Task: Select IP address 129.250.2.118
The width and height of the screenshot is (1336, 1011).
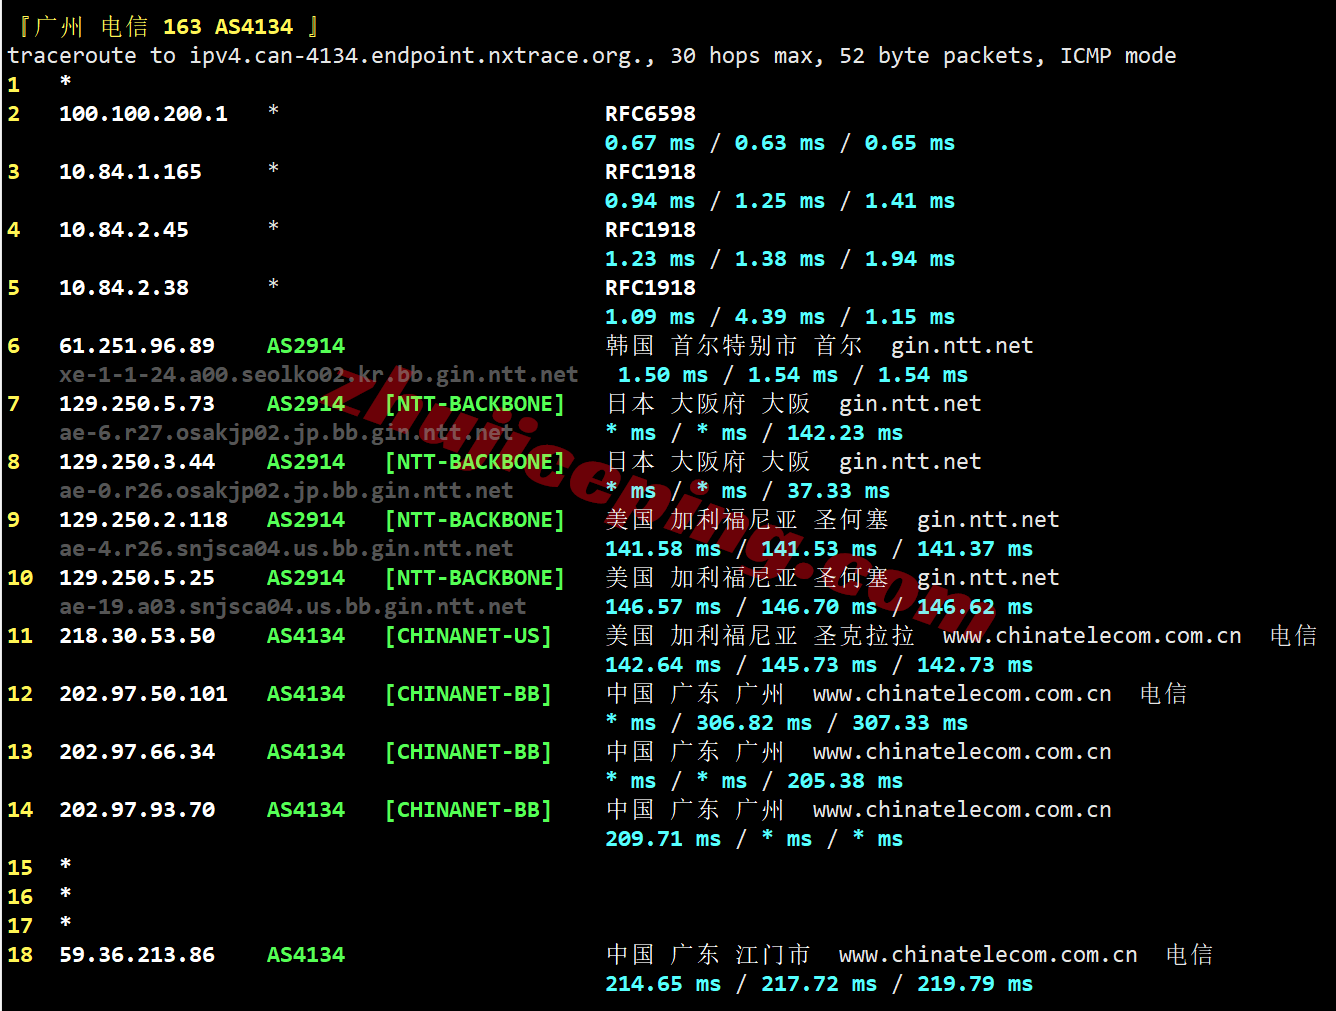Action: 143,520
